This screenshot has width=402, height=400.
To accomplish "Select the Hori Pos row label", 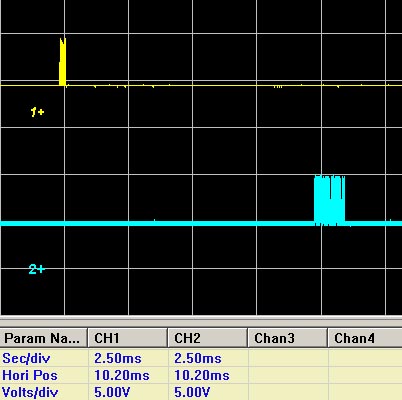I will 30,375.
